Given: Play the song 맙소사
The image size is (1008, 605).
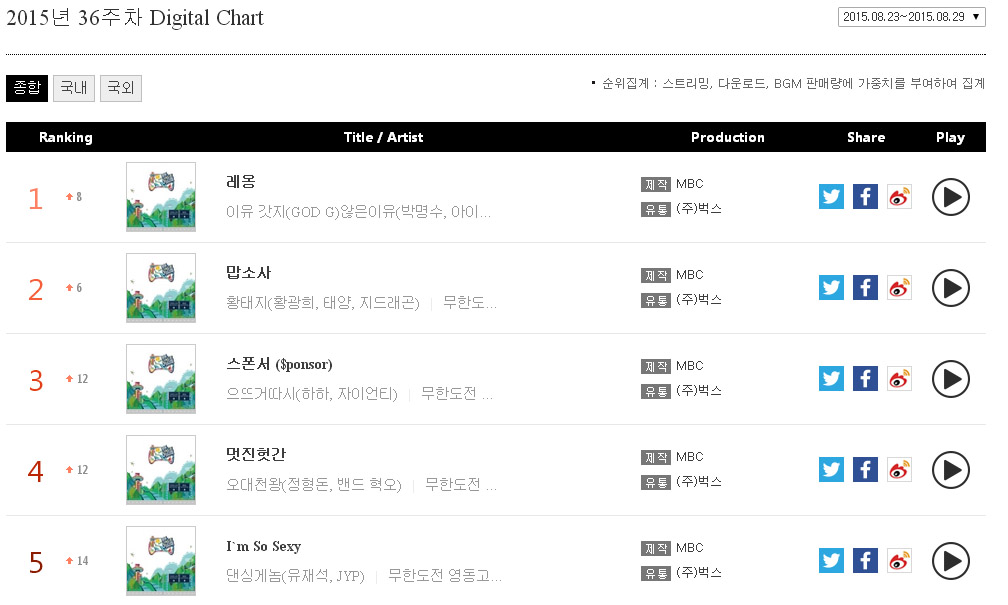Looking at the screenshot, I should click(950, 288).
